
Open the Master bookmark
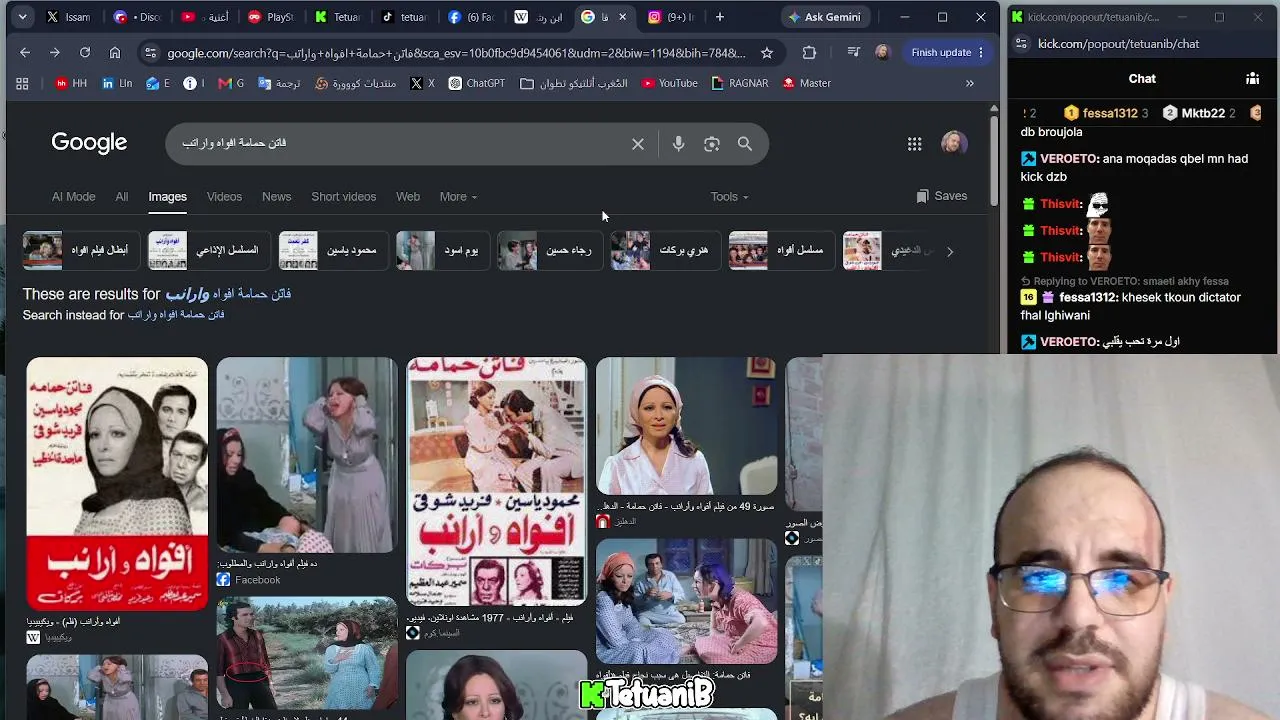click(x=806, y=83)
